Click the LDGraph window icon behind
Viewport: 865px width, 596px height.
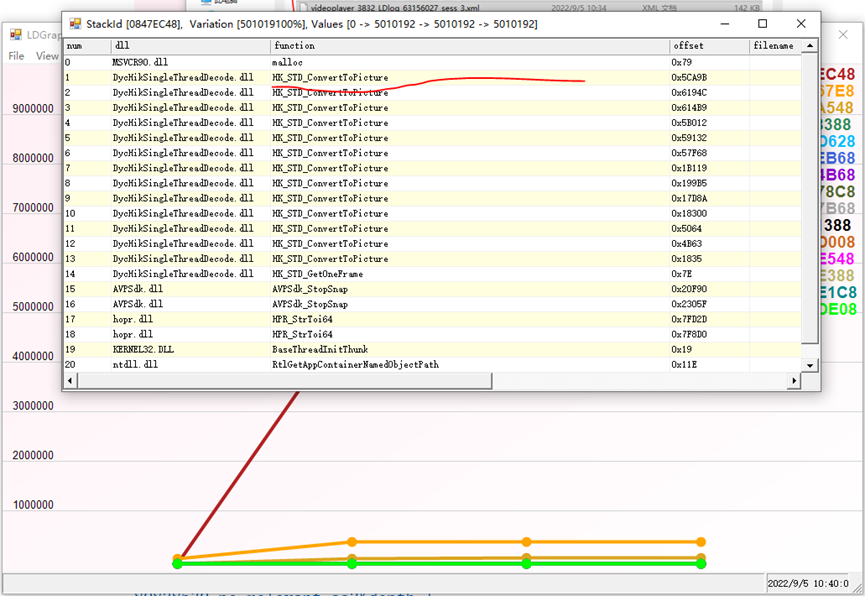click(15, 35)
